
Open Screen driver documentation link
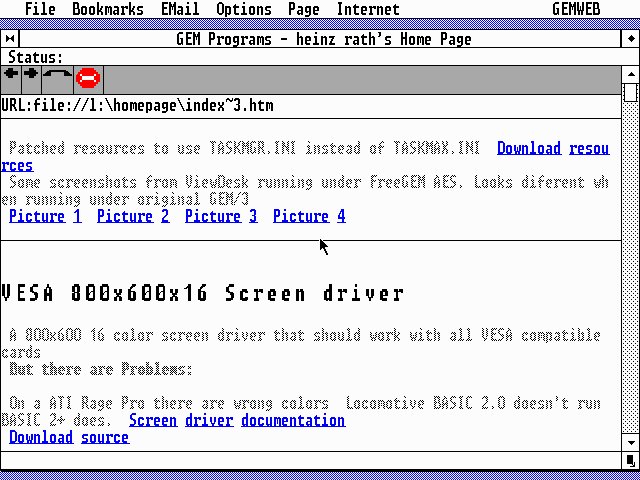tap(237, 420)
